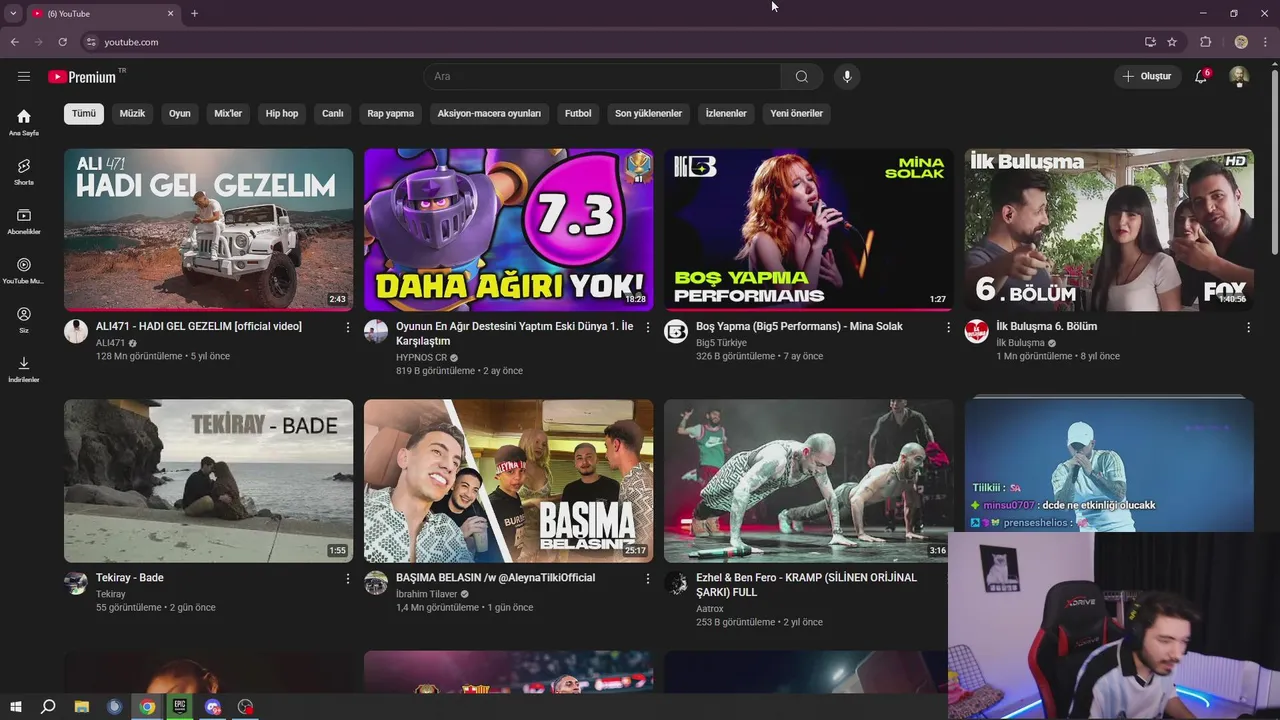1280x720 pixels.
Task: Open Chrome extensions puzzle icon
Action: click(x=1206, y=42)
